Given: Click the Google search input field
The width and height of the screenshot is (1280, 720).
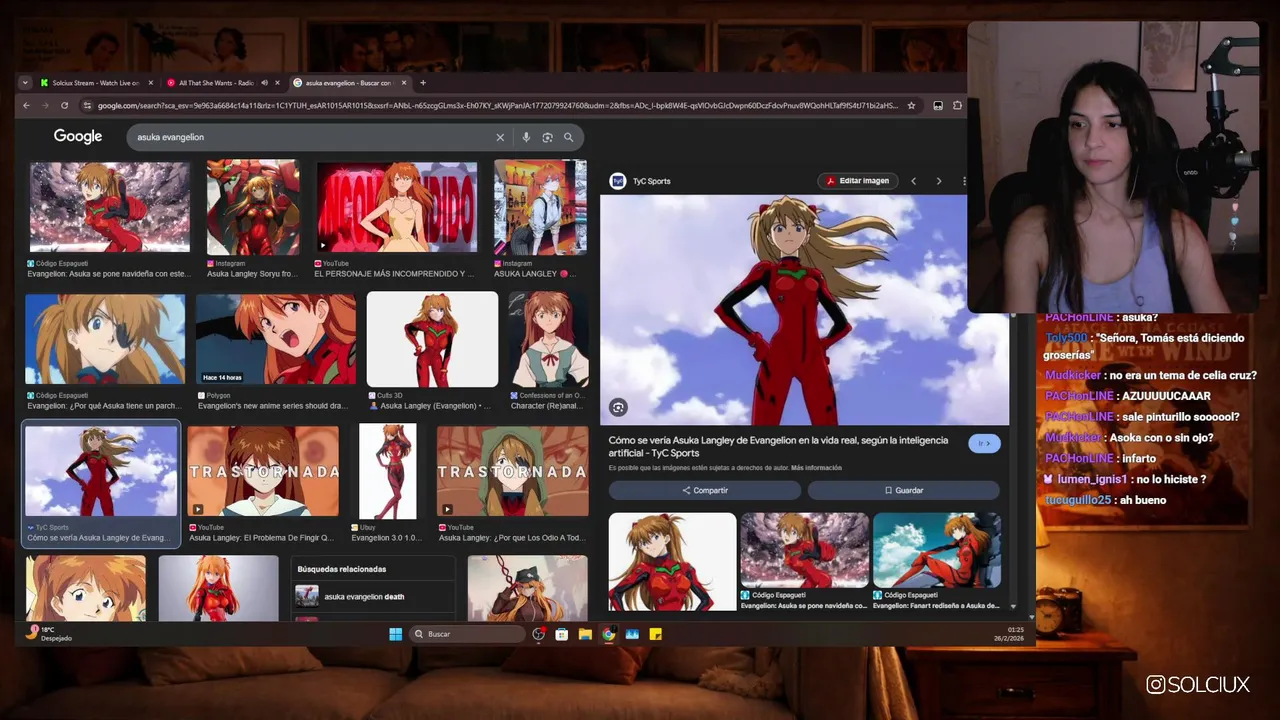Looking at the screenshot, I should coord(312,137).
